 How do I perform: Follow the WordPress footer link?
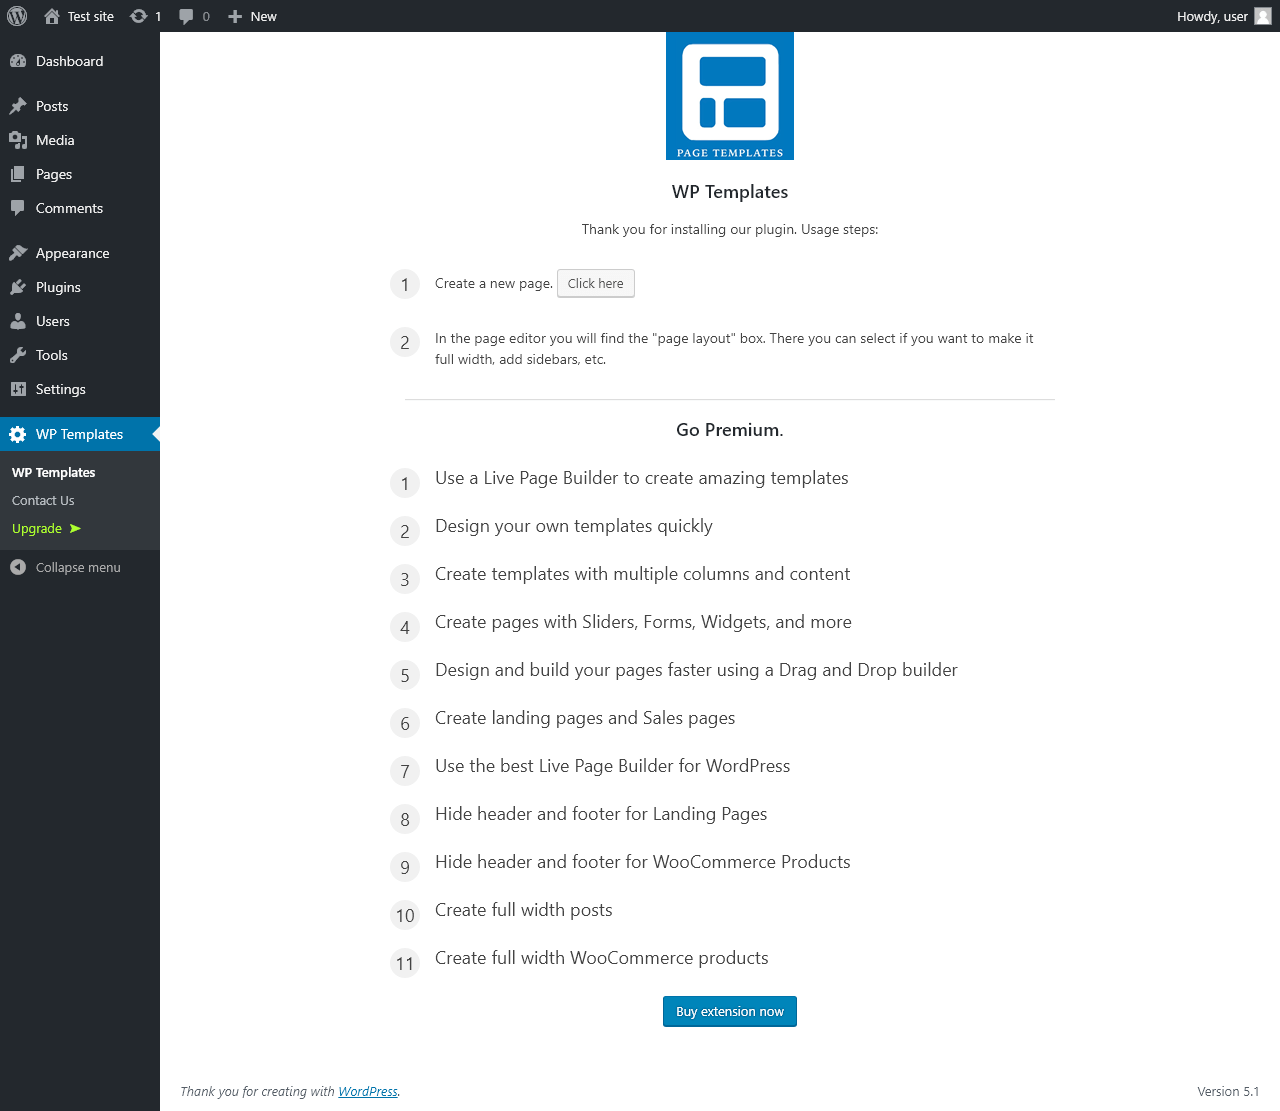[368, 1091]
